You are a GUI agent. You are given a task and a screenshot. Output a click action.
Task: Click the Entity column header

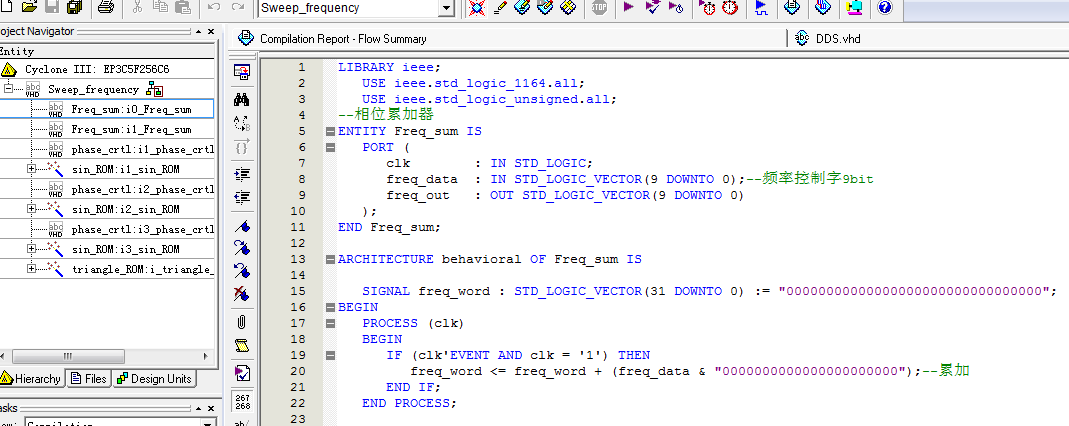pos(106,51)
